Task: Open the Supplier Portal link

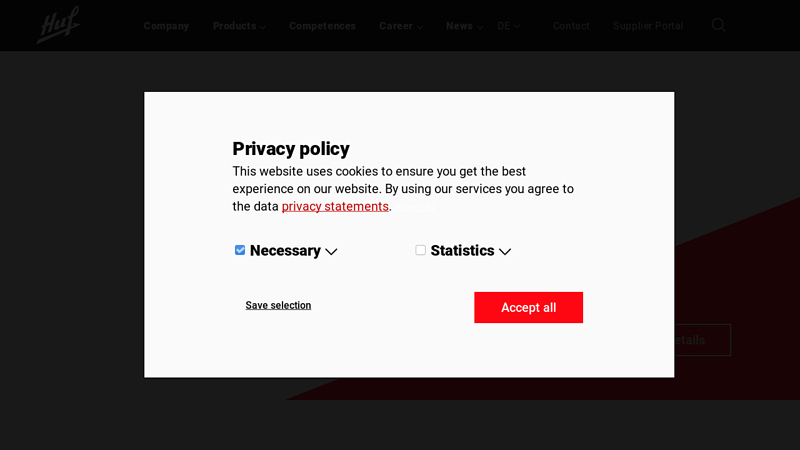Action: click(648, 26)
